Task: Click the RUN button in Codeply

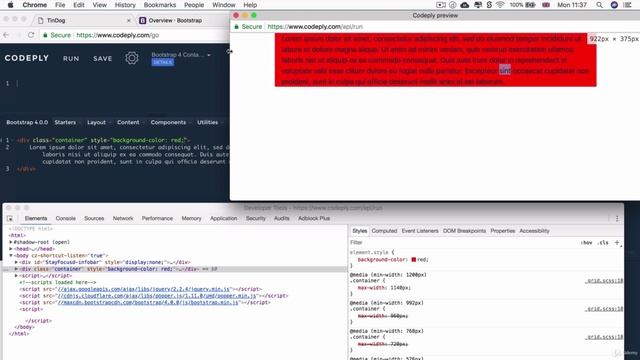Action: click(x=71, y=59)
